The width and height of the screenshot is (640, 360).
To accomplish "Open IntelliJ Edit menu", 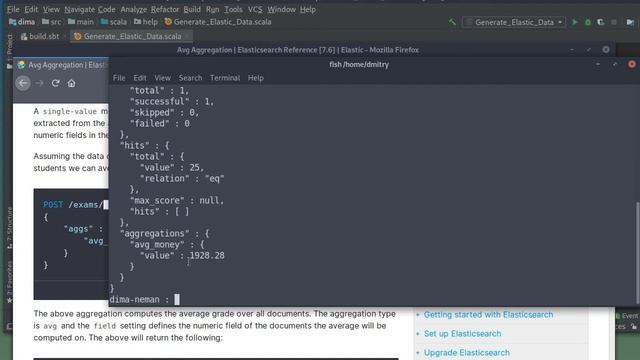I will (31, 9).
